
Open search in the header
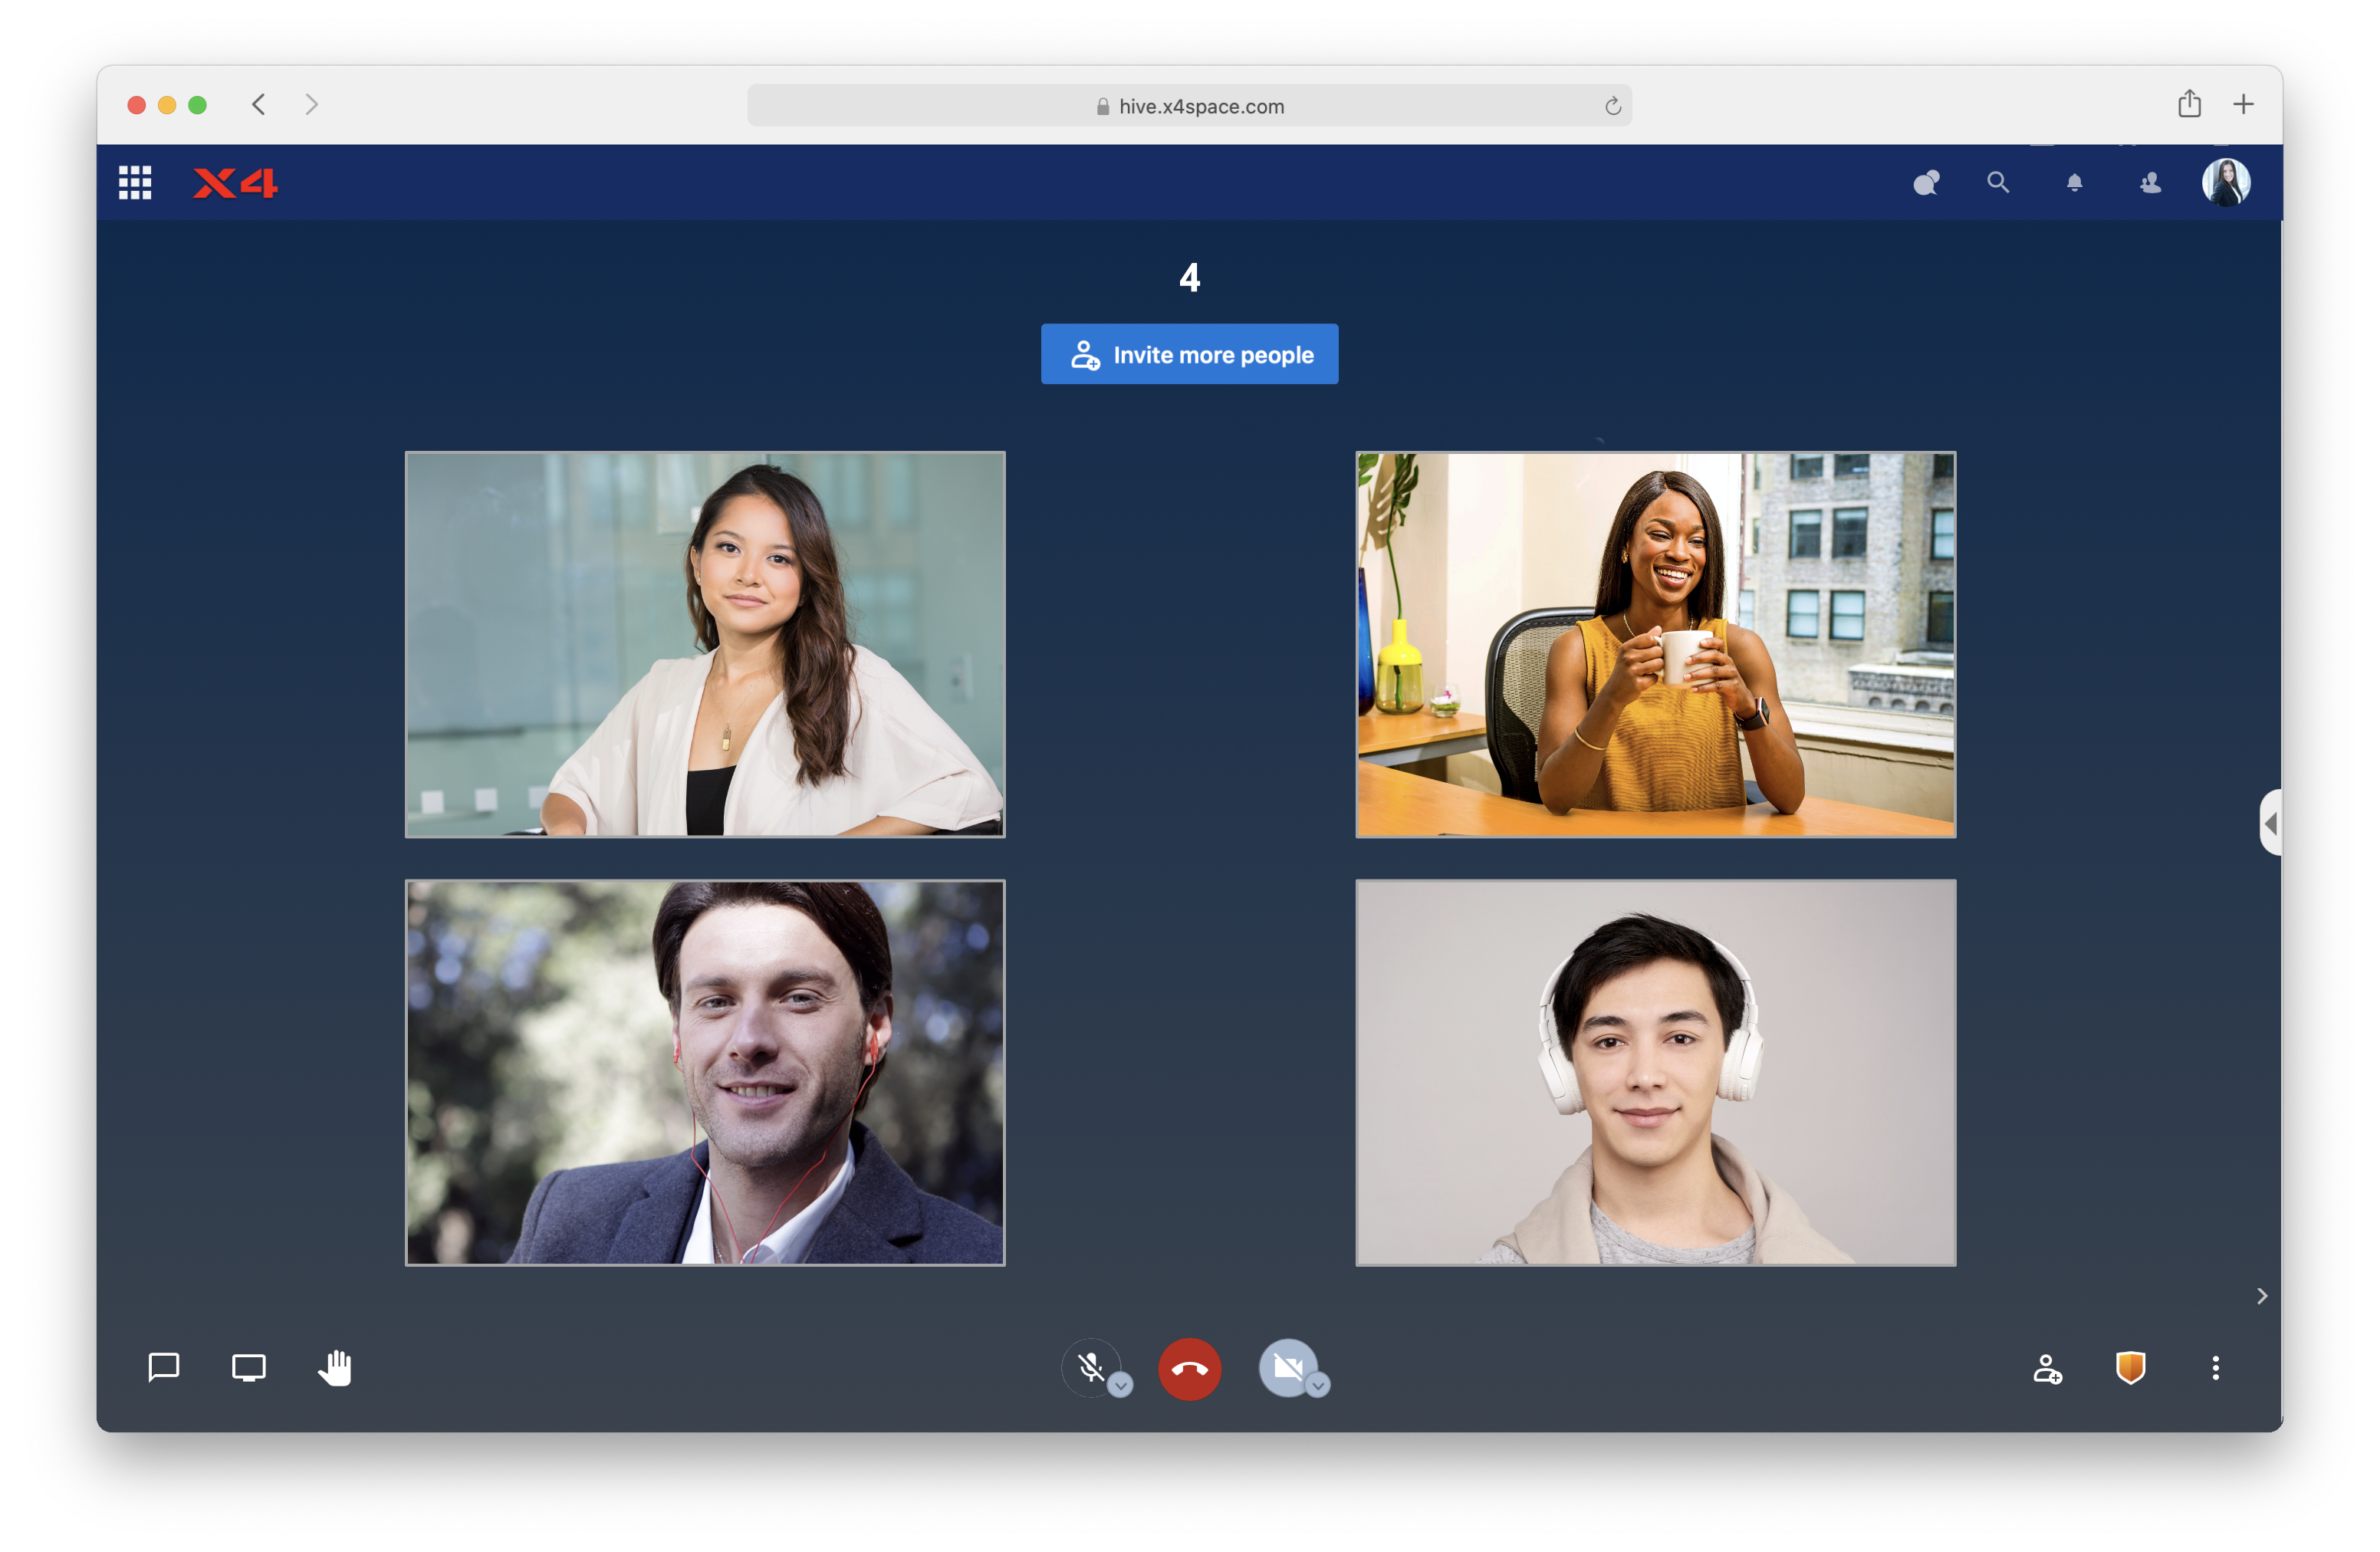coord(1998,183)
